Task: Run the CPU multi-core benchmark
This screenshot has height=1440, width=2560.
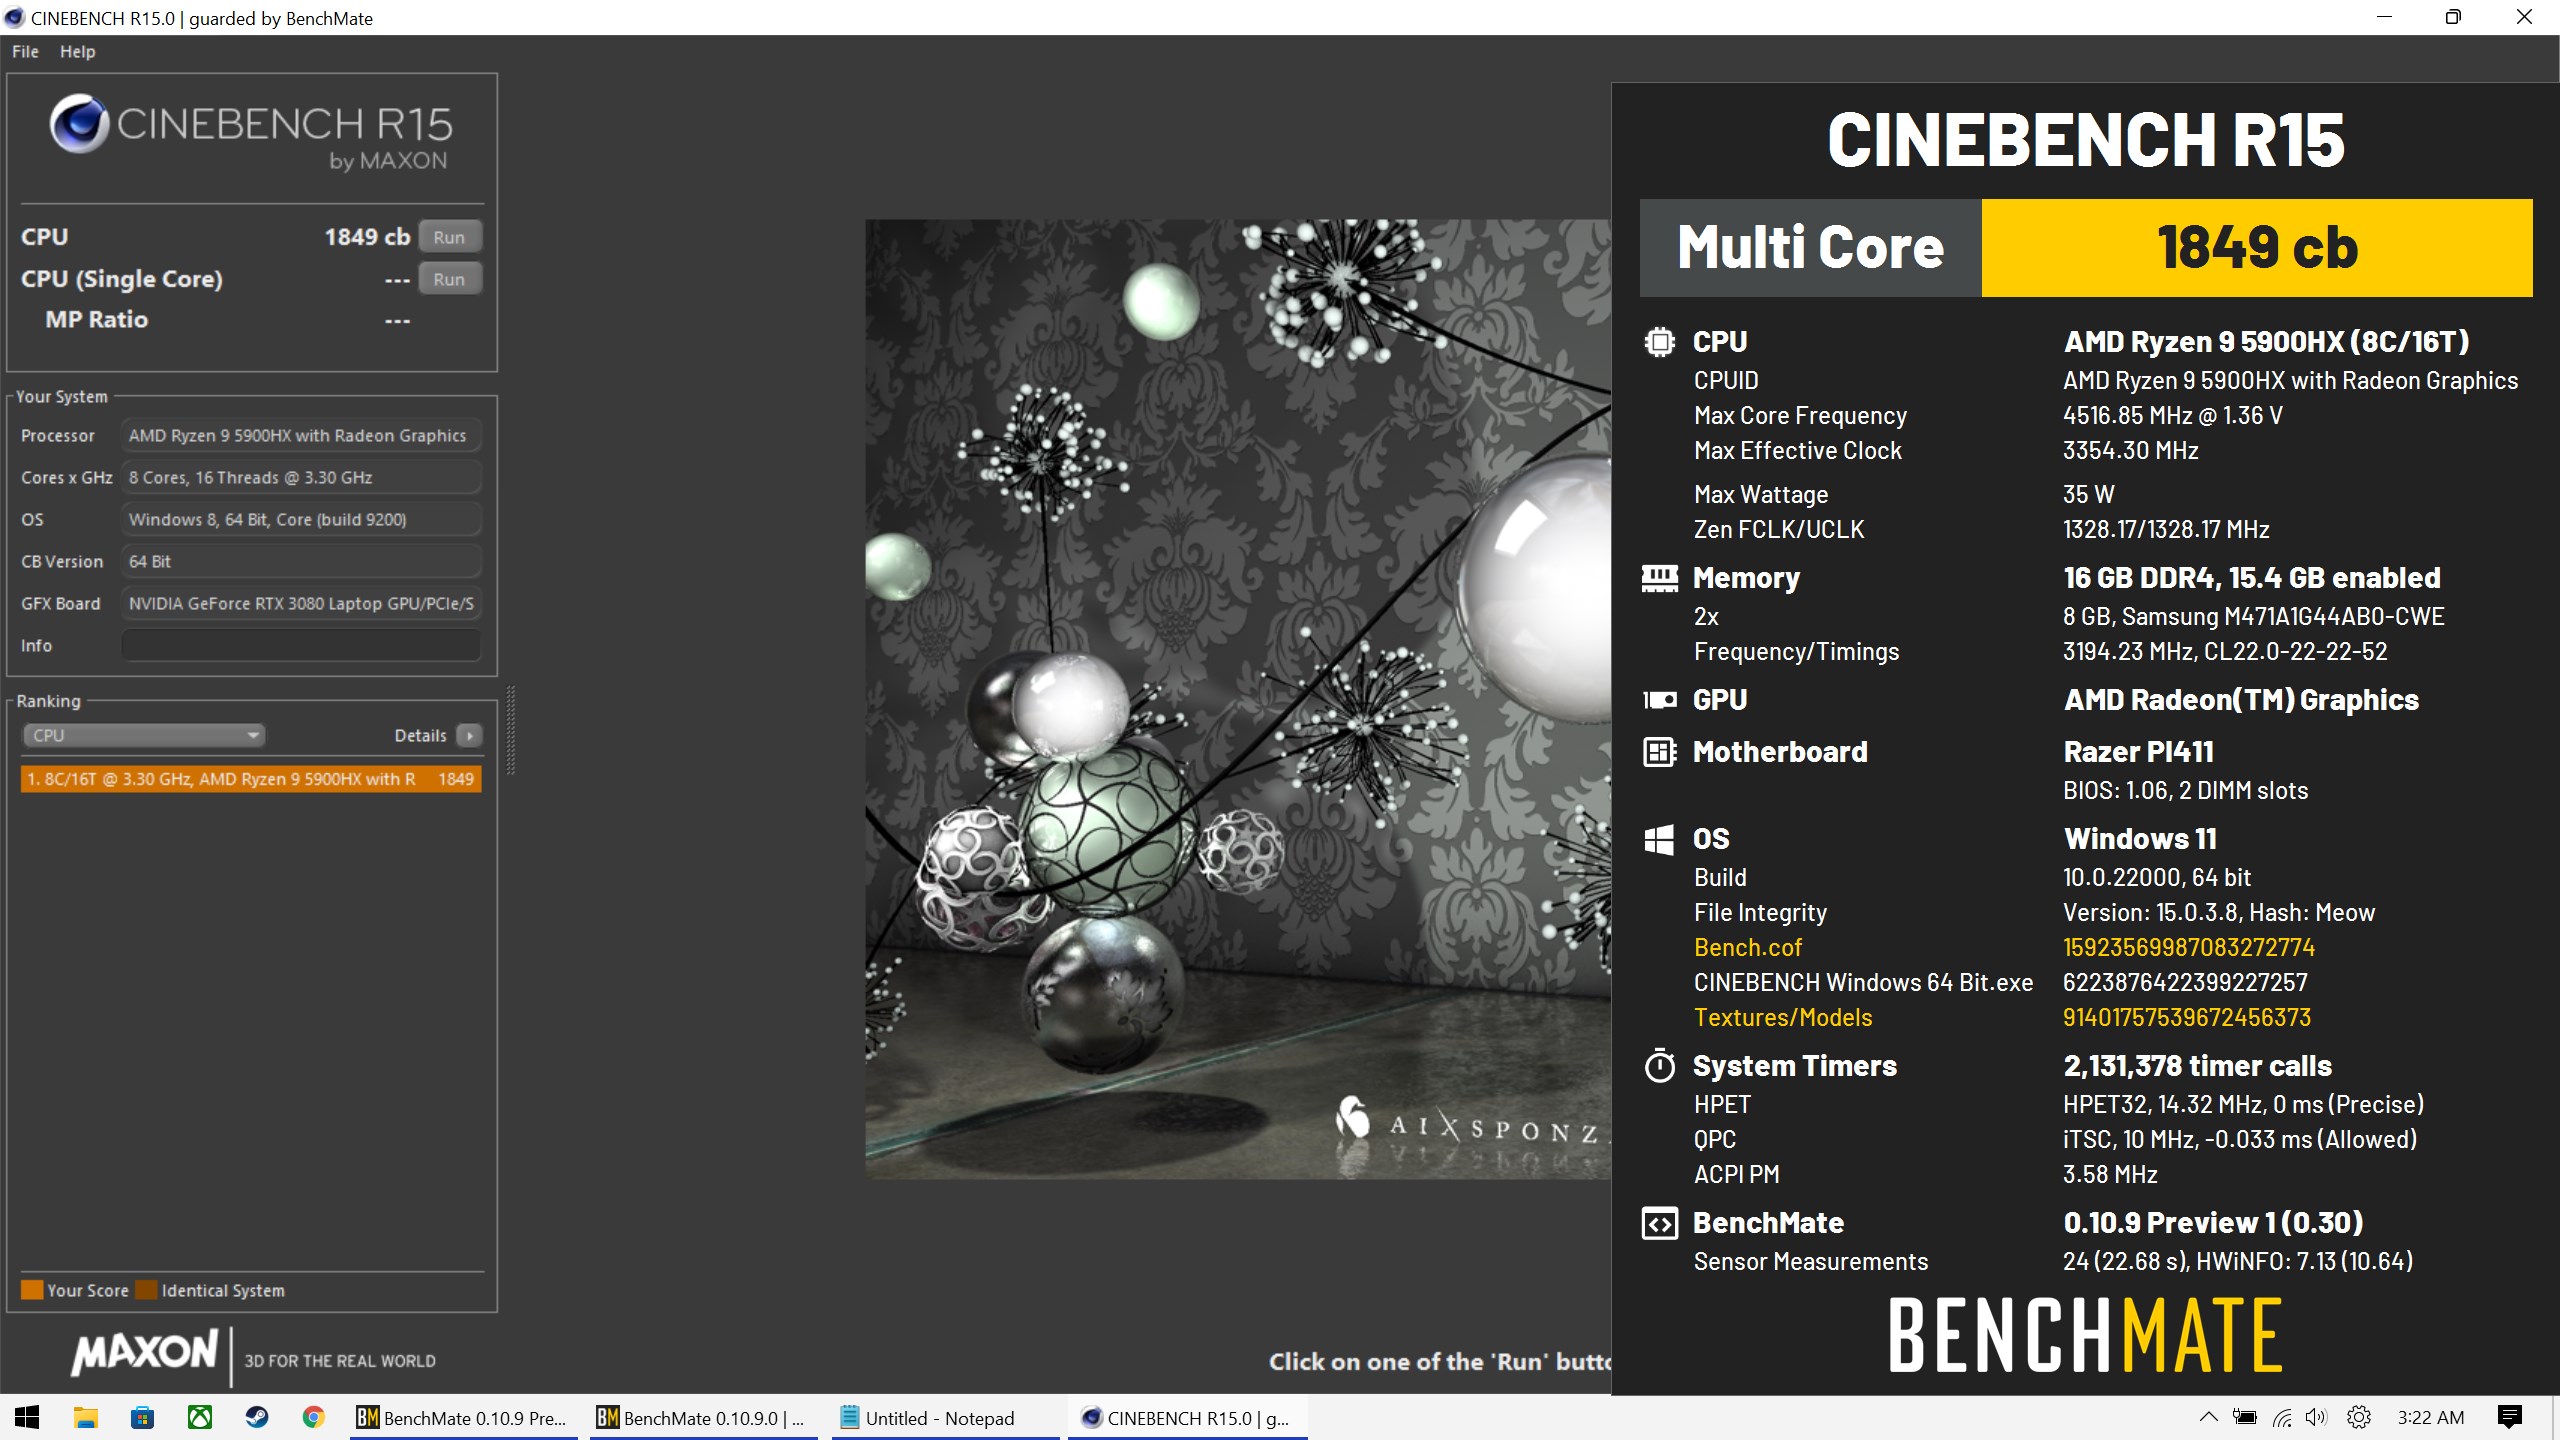Action: pyautogui.click(x=449, y=237)
